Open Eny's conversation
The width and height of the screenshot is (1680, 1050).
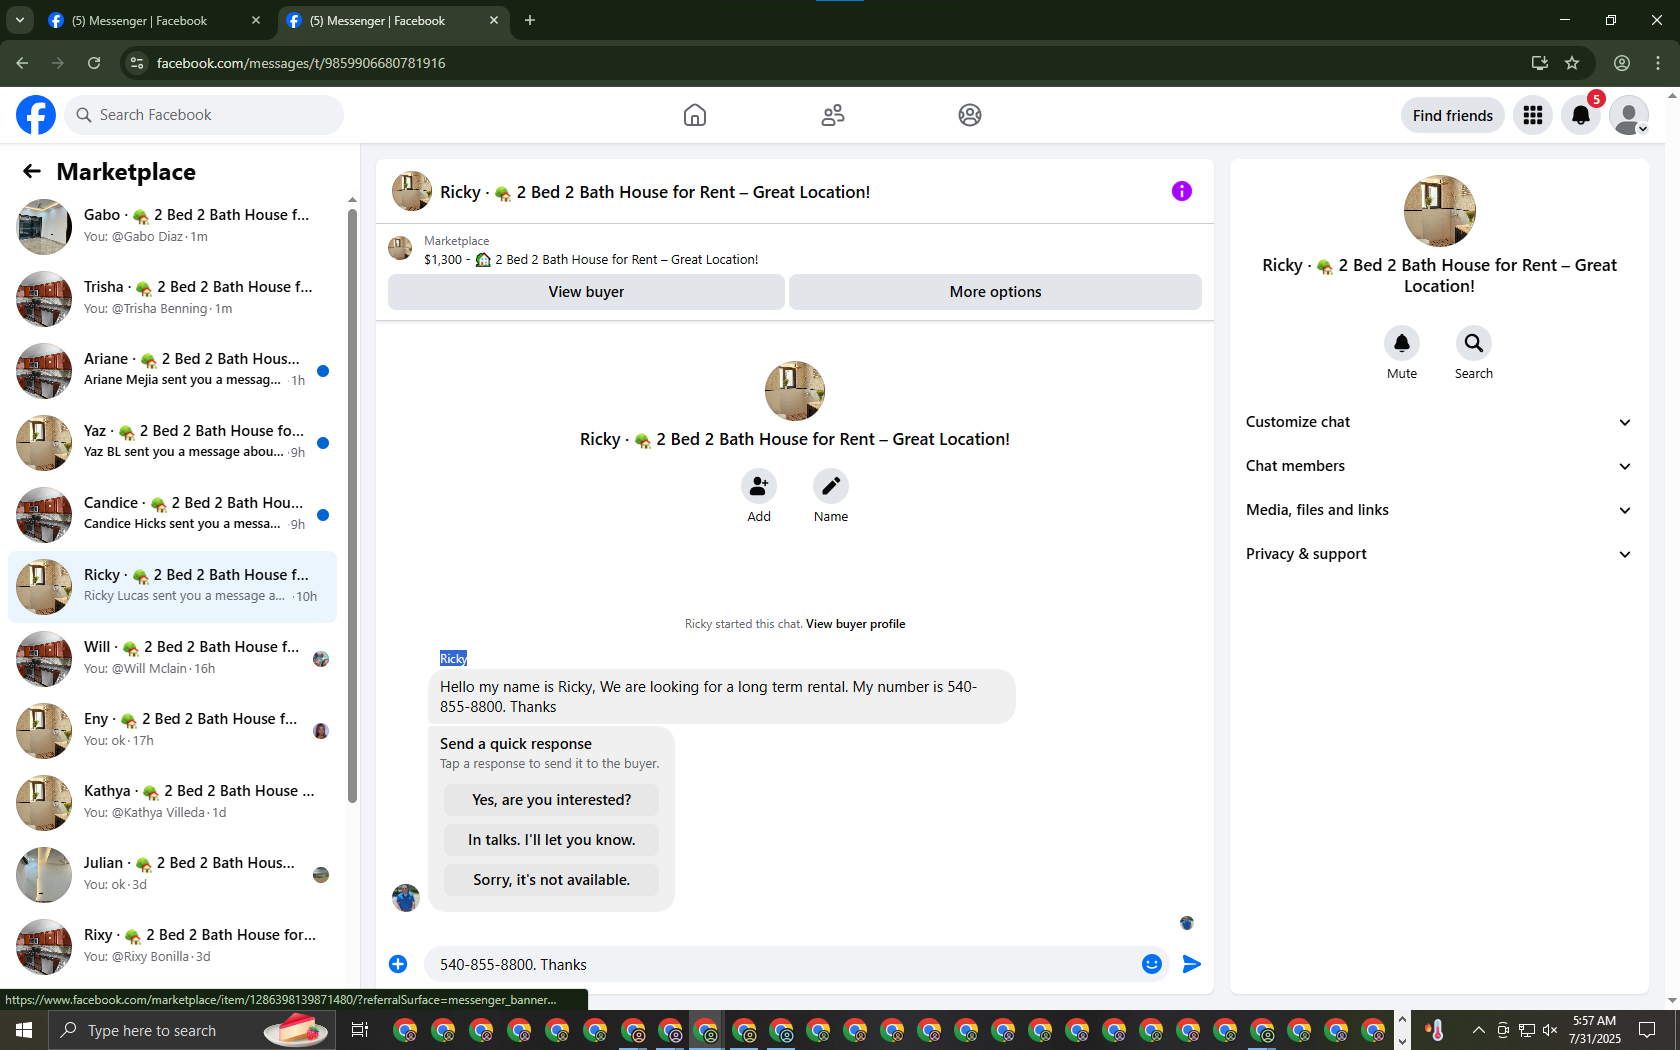click(172, 730)
